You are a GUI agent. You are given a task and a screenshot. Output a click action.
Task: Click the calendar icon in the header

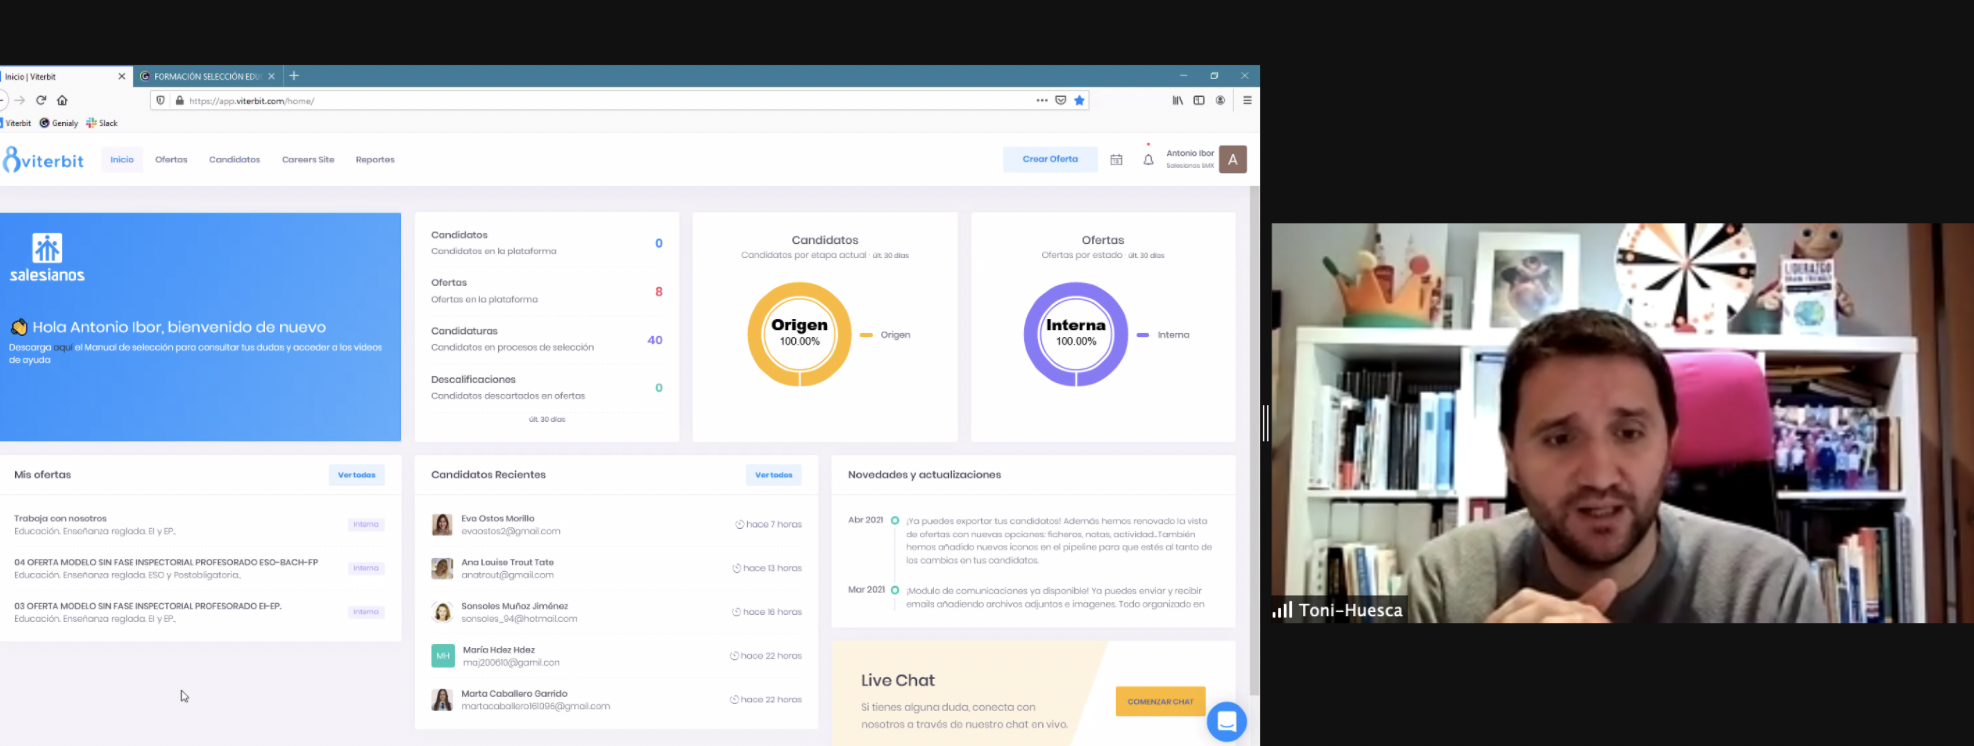coord(1116,160)
